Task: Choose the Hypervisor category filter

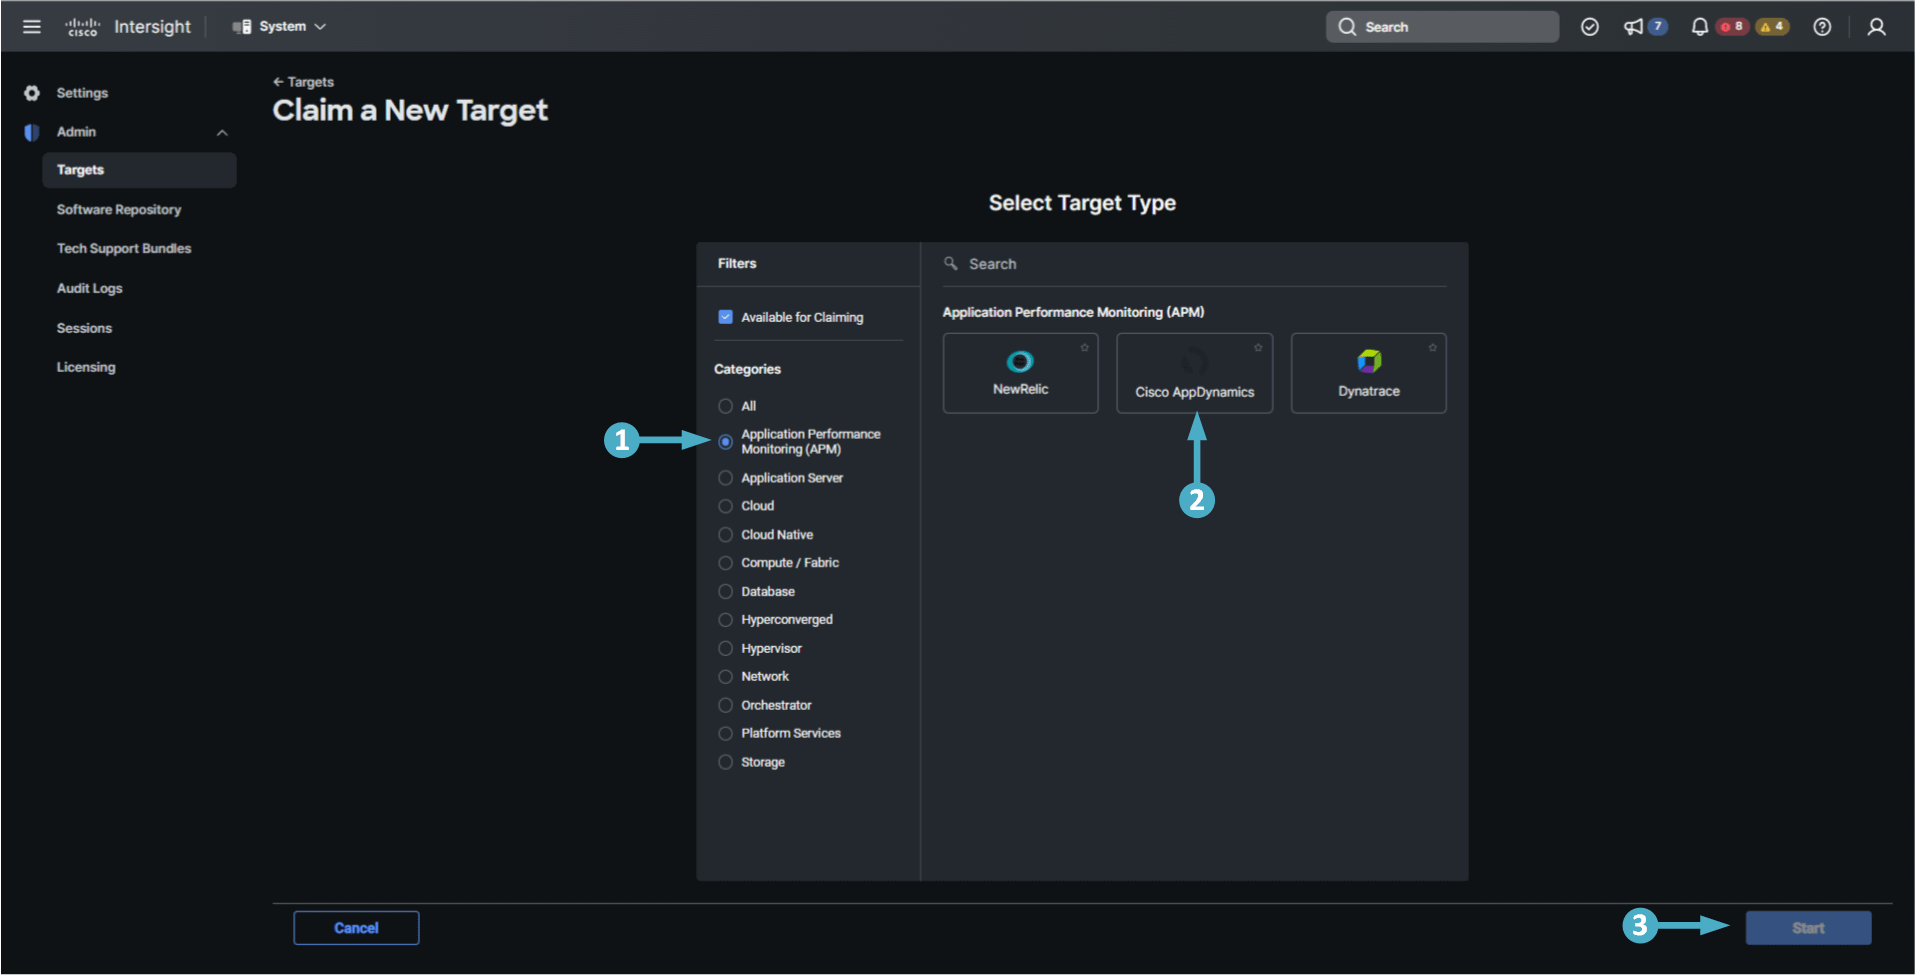Action: [726, 648]
